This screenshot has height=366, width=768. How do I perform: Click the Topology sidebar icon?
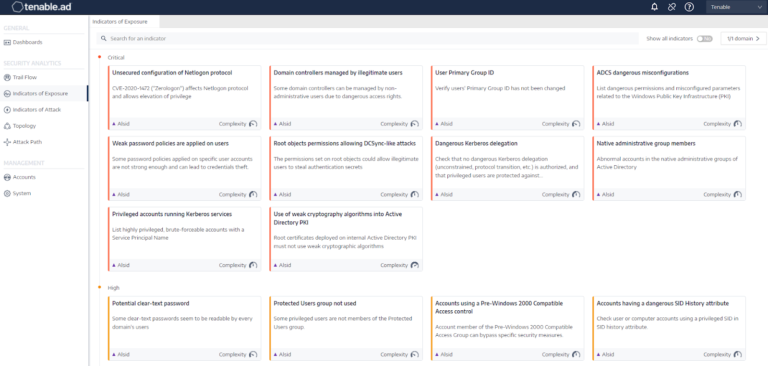7,126
